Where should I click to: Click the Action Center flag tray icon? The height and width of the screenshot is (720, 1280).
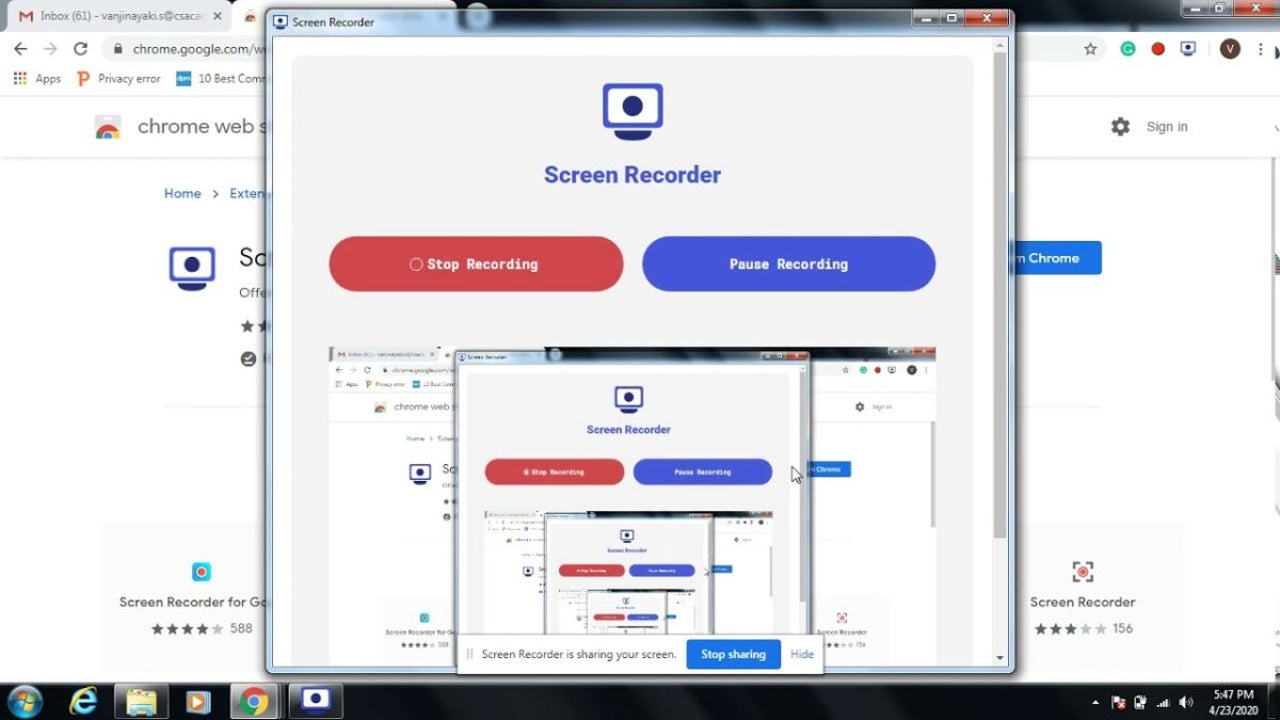click(x=1119, y=702)
